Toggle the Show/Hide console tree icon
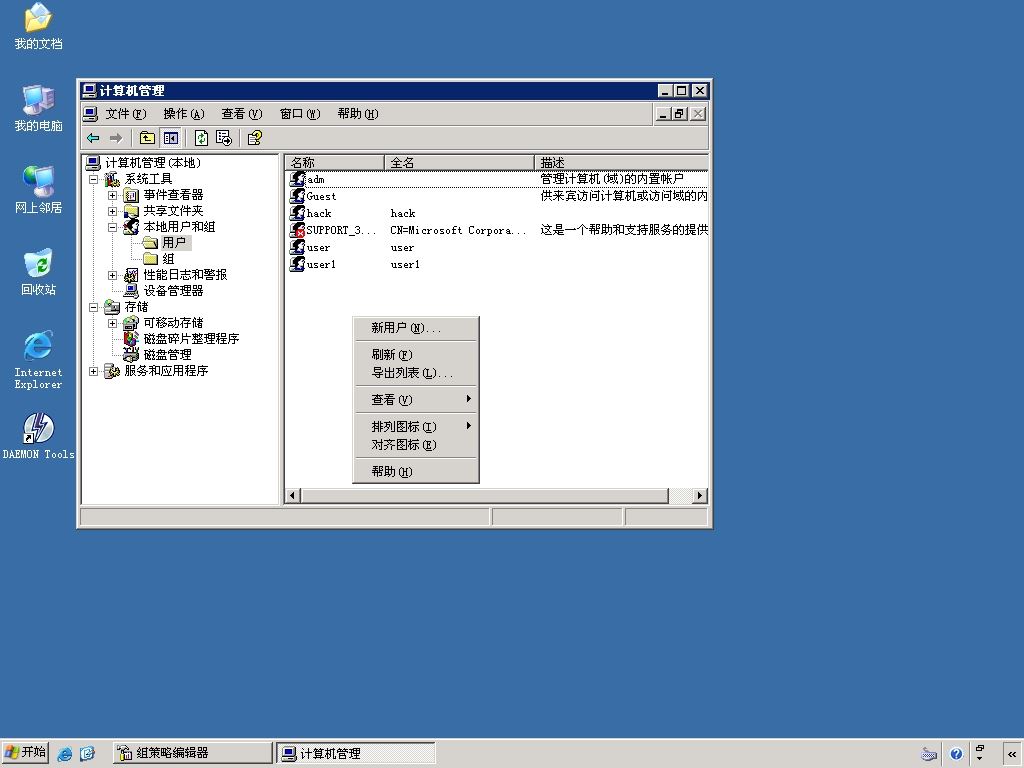Viewport: 1024px width, 768px height. point(170,138)
